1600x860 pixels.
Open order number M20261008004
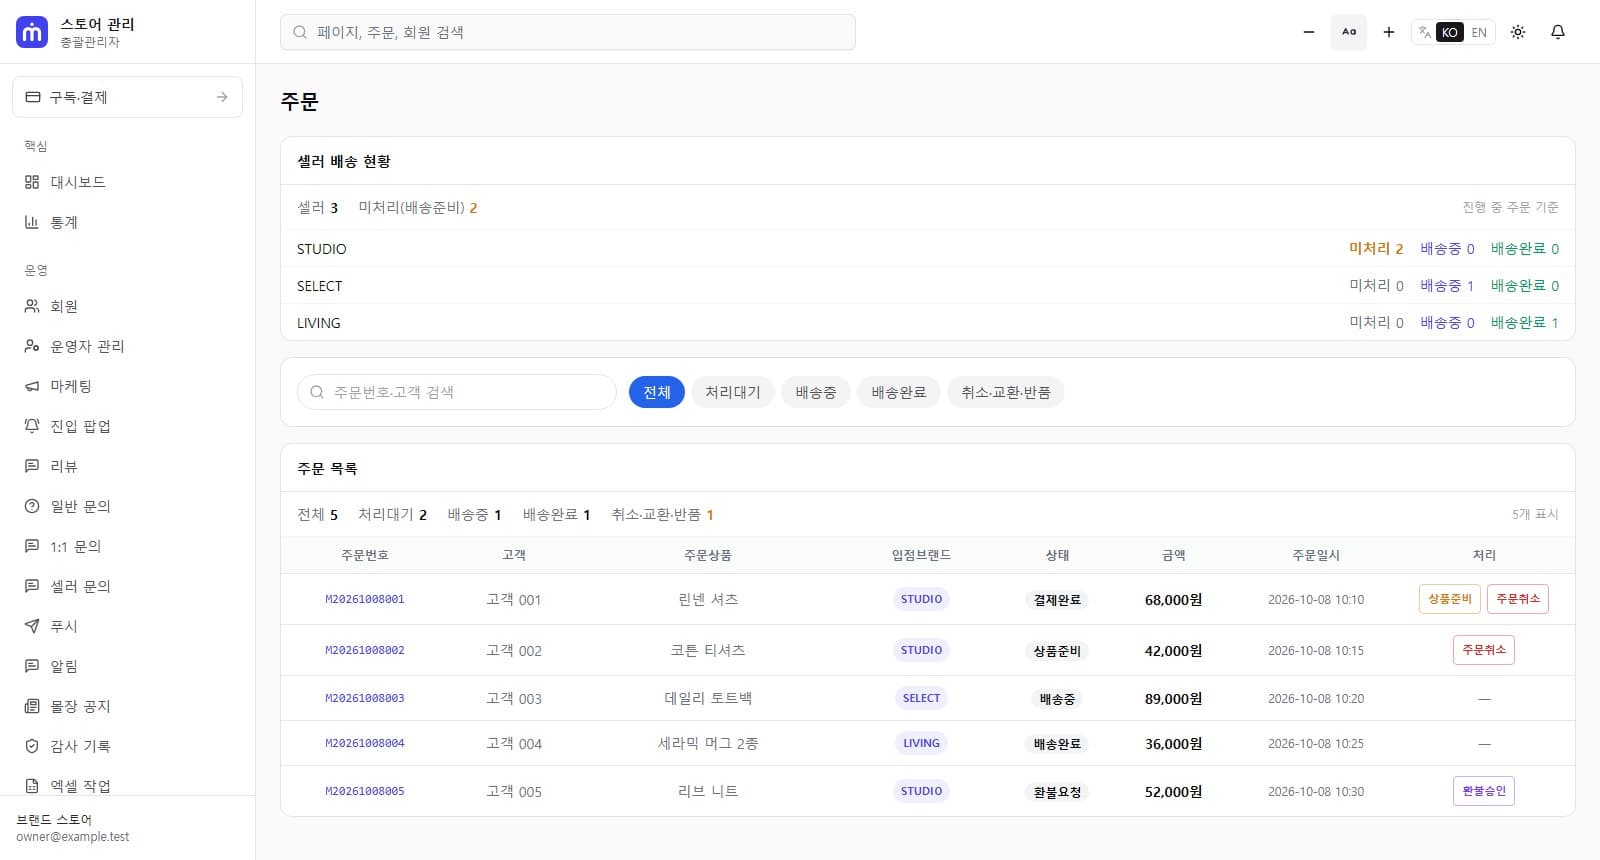365,743
